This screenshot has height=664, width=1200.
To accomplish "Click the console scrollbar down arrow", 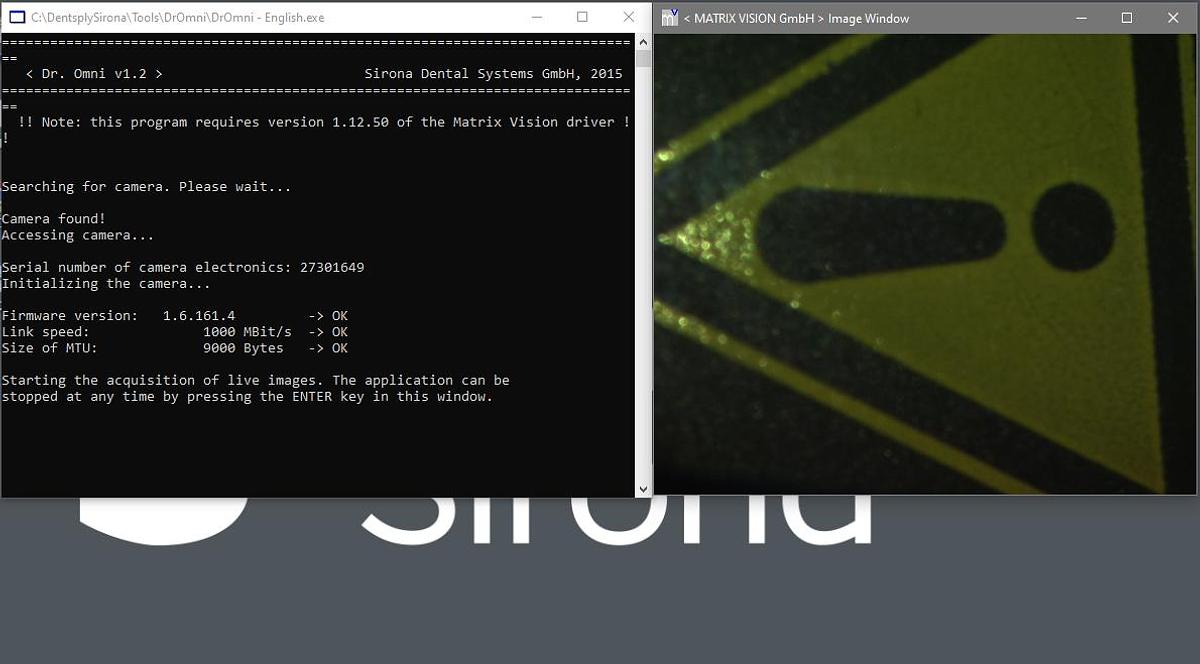I will click(x=643, y=489).
